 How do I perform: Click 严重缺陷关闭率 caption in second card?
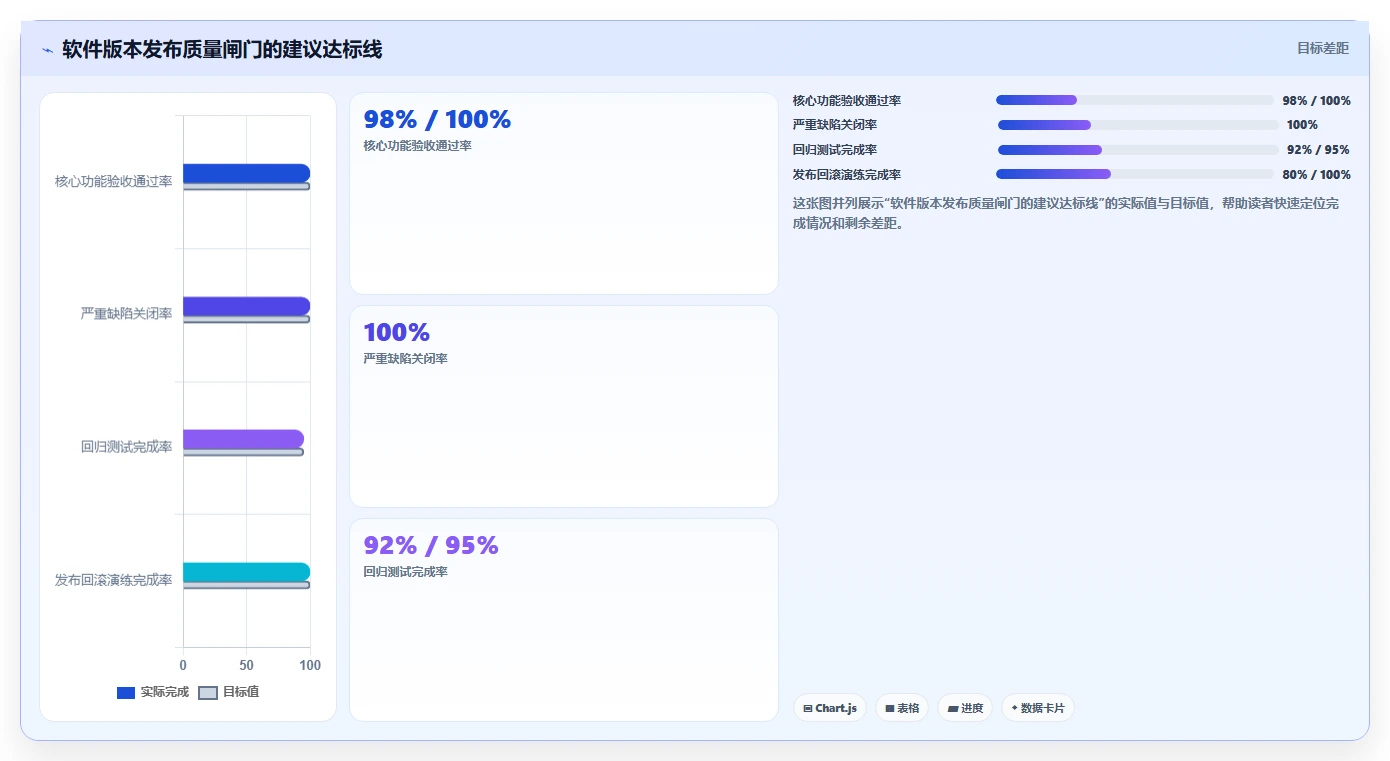[405, 359]
